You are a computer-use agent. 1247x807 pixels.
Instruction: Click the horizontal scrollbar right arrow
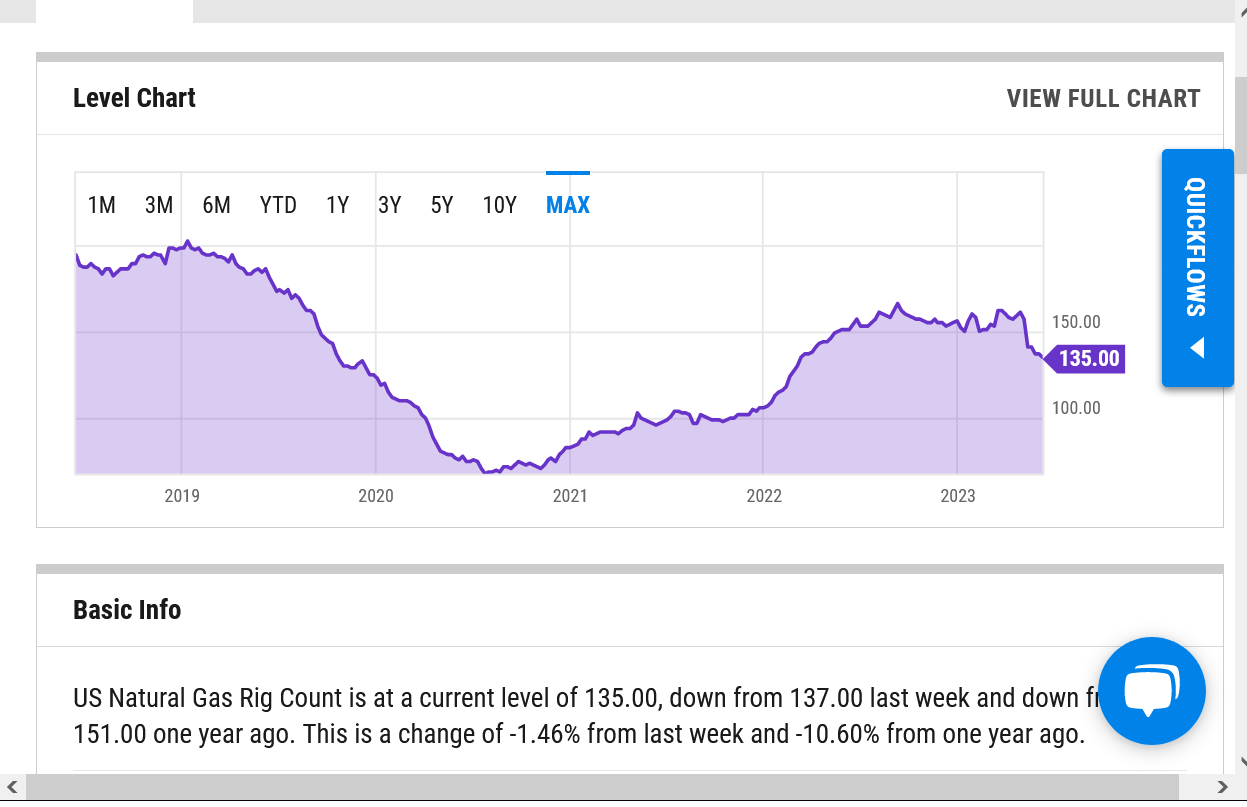click(x=1222, y=788)
